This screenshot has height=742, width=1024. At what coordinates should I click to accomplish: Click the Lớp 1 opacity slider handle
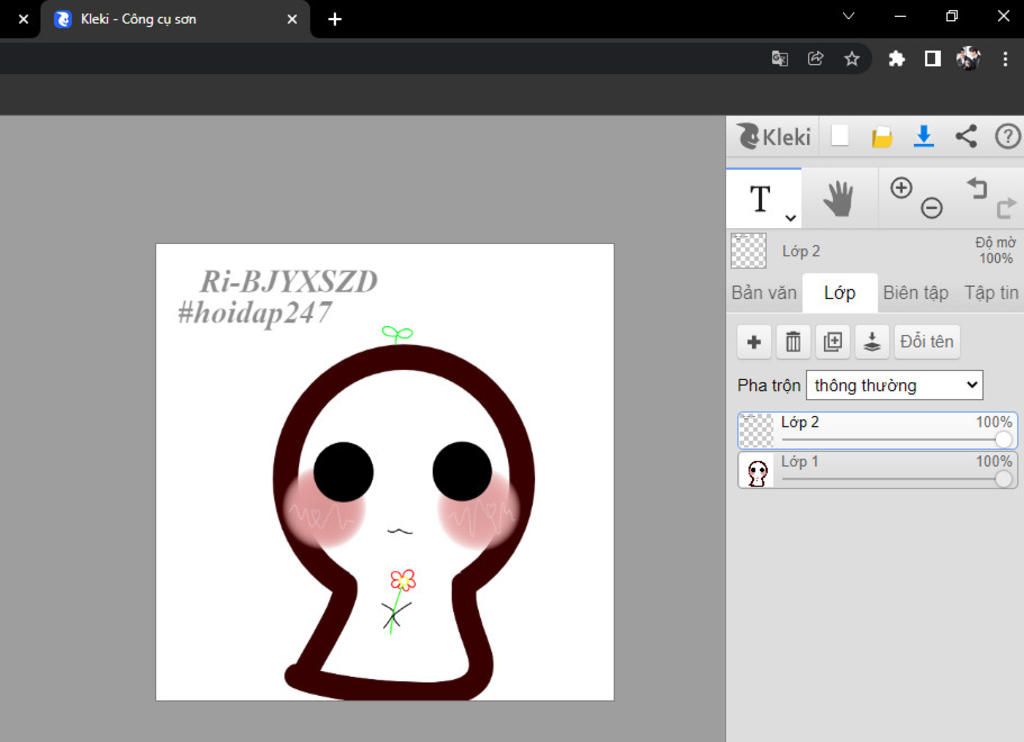pos(1004,479)
